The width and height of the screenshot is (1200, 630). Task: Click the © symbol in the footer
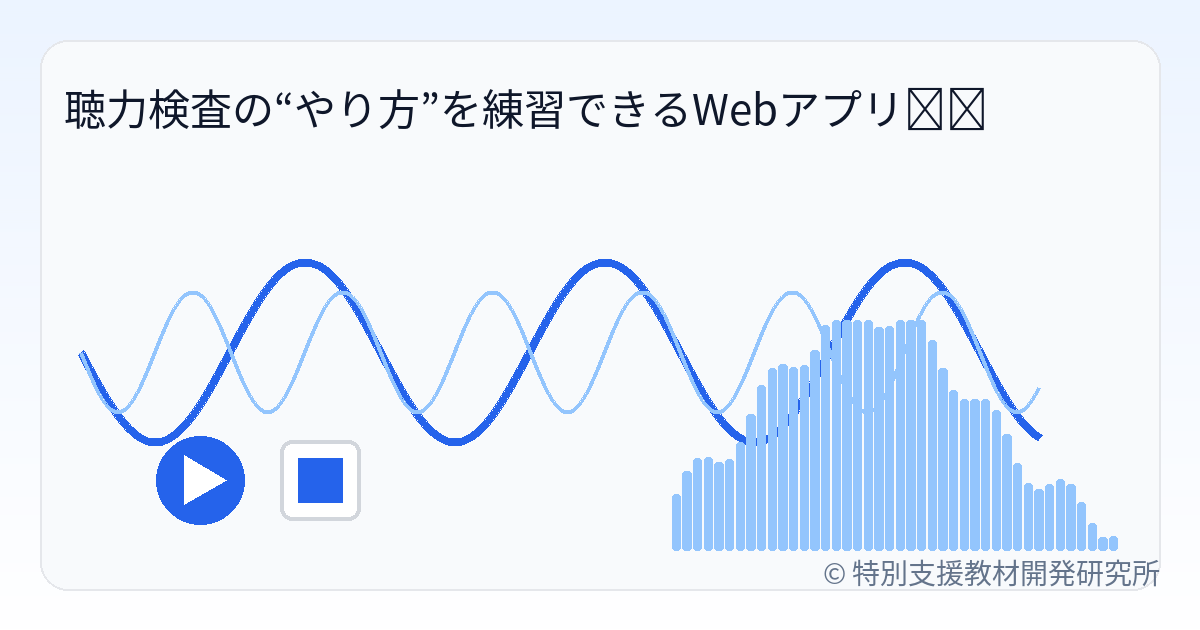click(x=834, y=574)
